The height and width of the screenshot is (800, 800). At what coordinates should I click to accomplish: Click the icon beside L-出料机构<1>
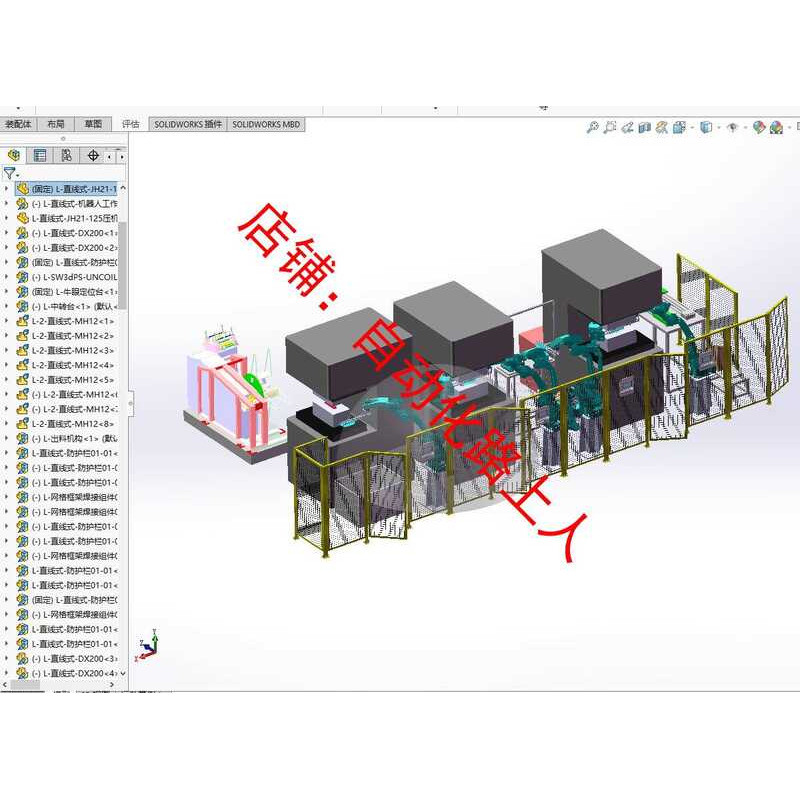(x=22, y=438)
